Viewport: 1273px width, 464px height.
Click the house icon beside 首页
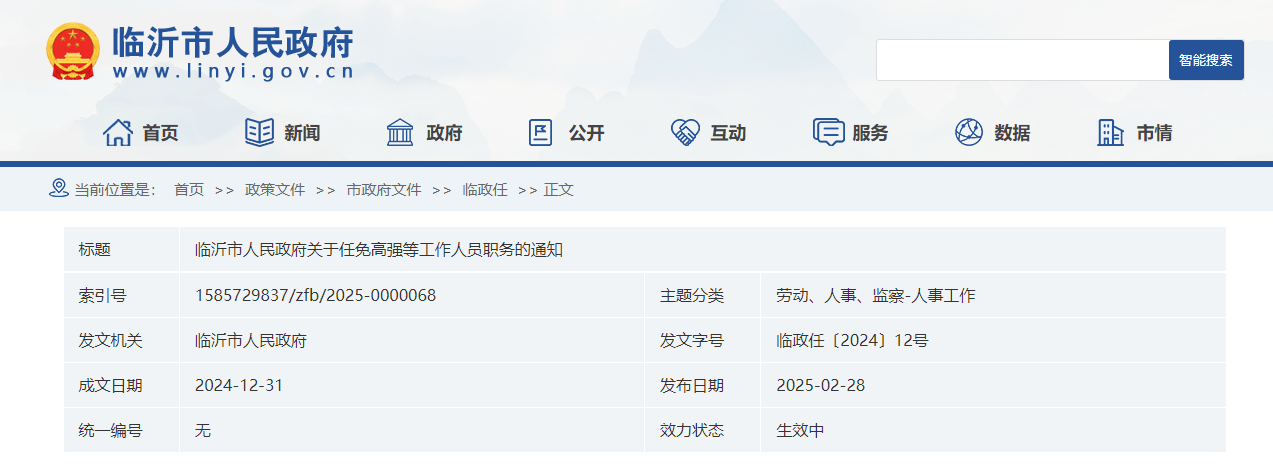pos(118,132)
